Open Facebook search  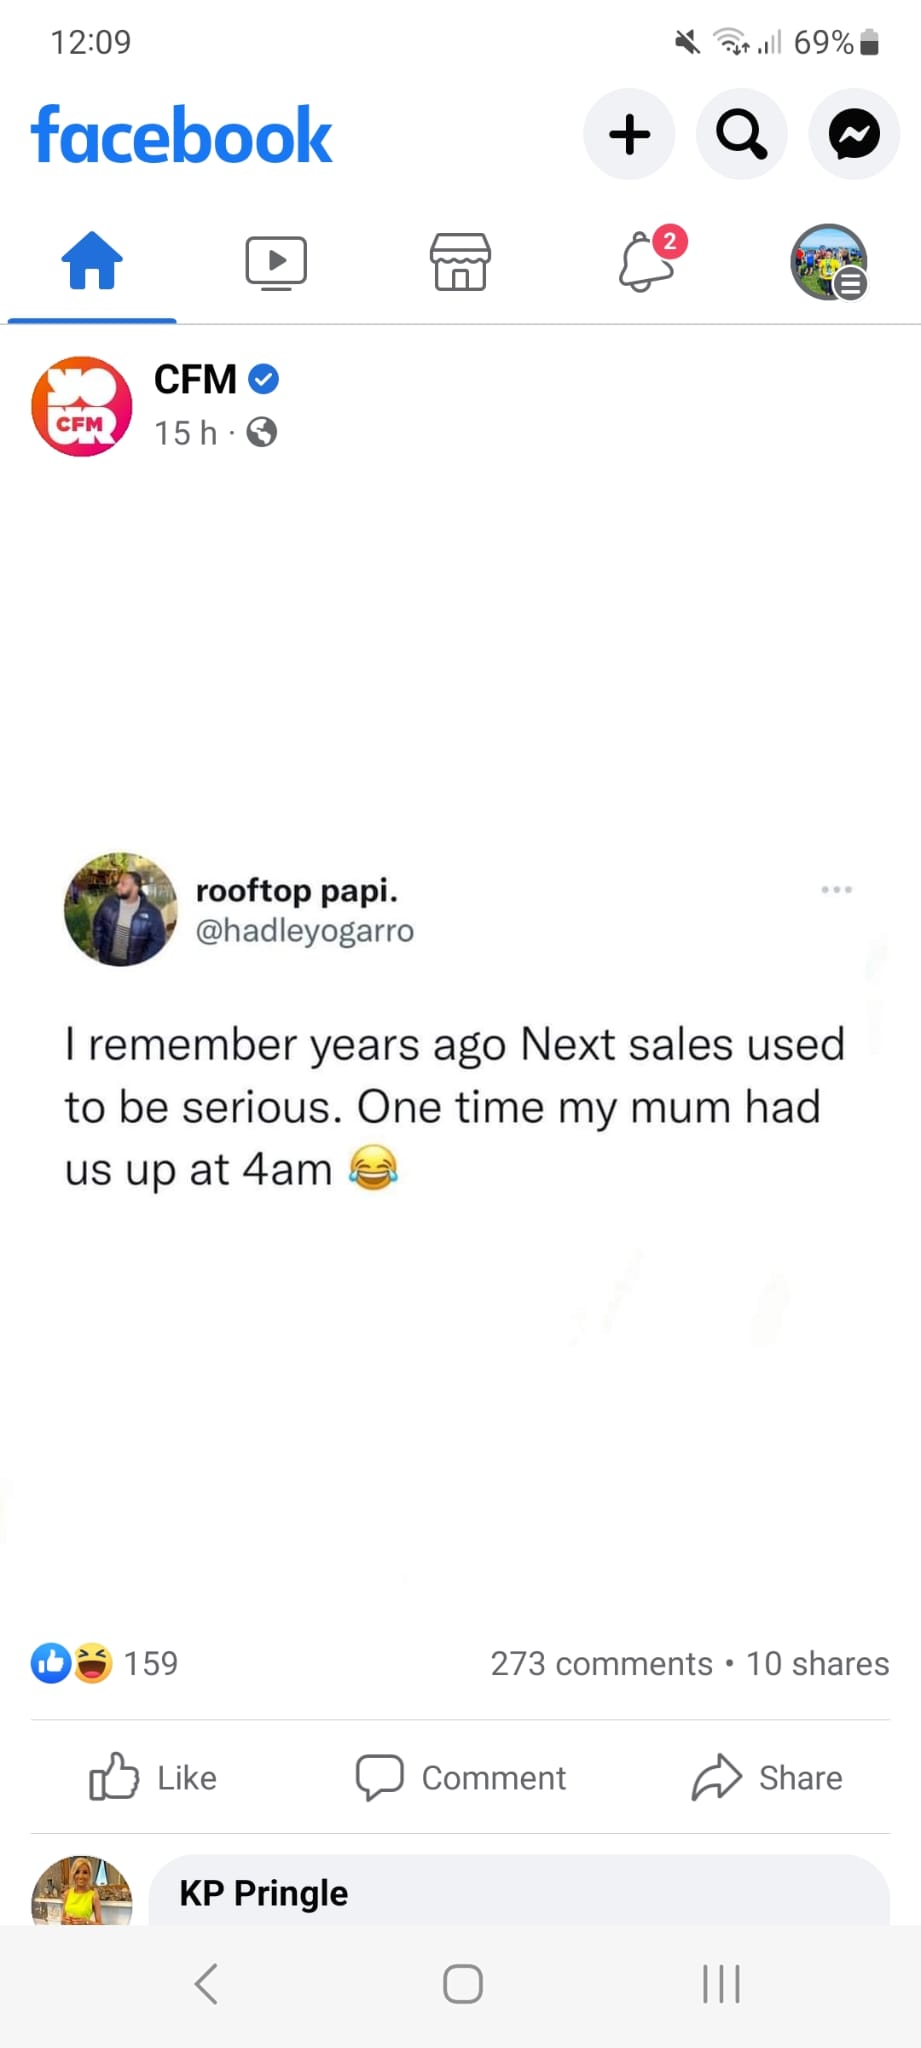tap(741, 134)
